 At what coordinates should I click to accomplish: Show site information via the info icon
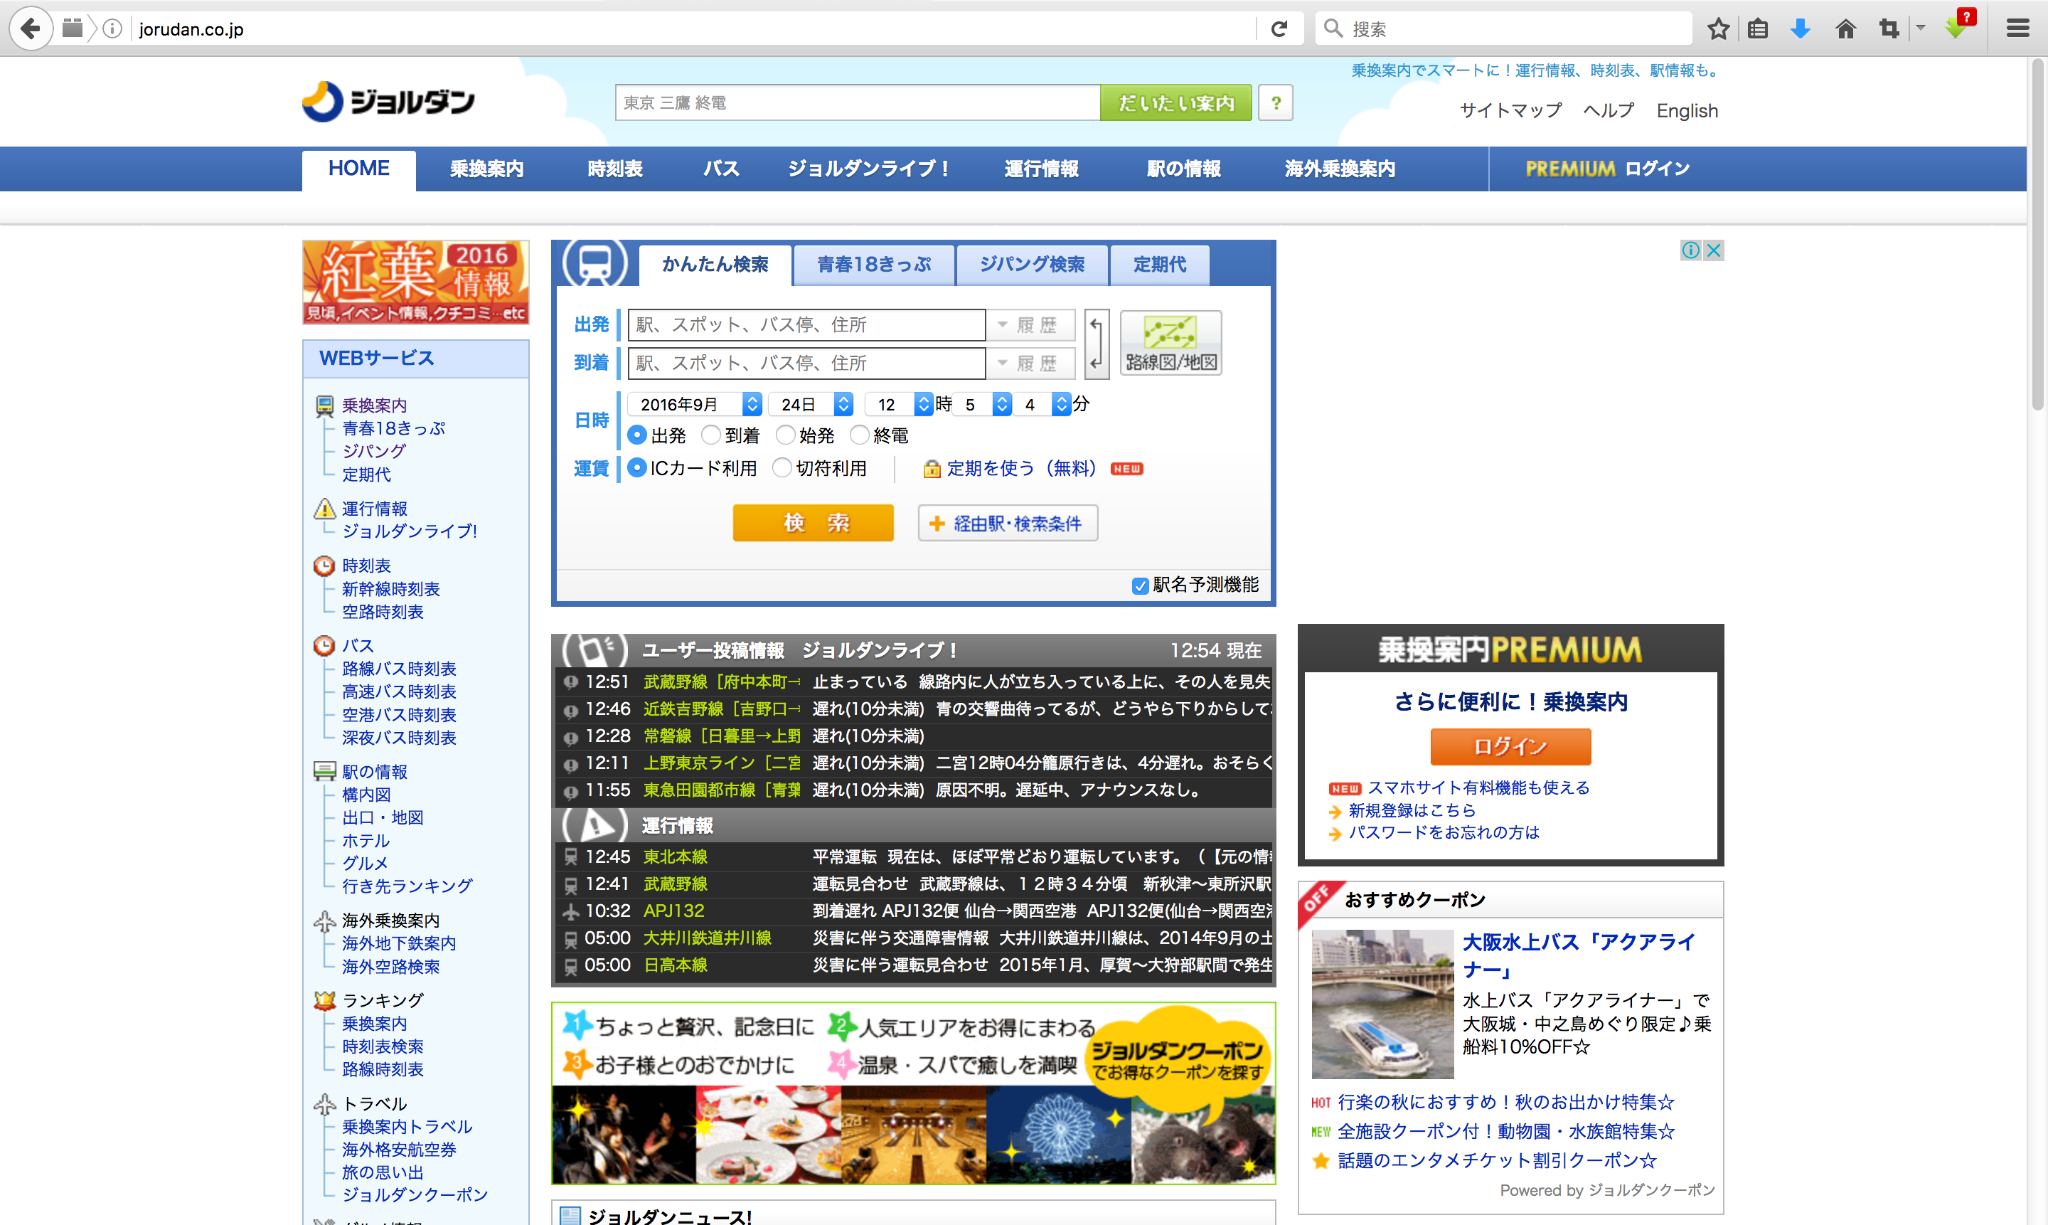pos(113,29)
